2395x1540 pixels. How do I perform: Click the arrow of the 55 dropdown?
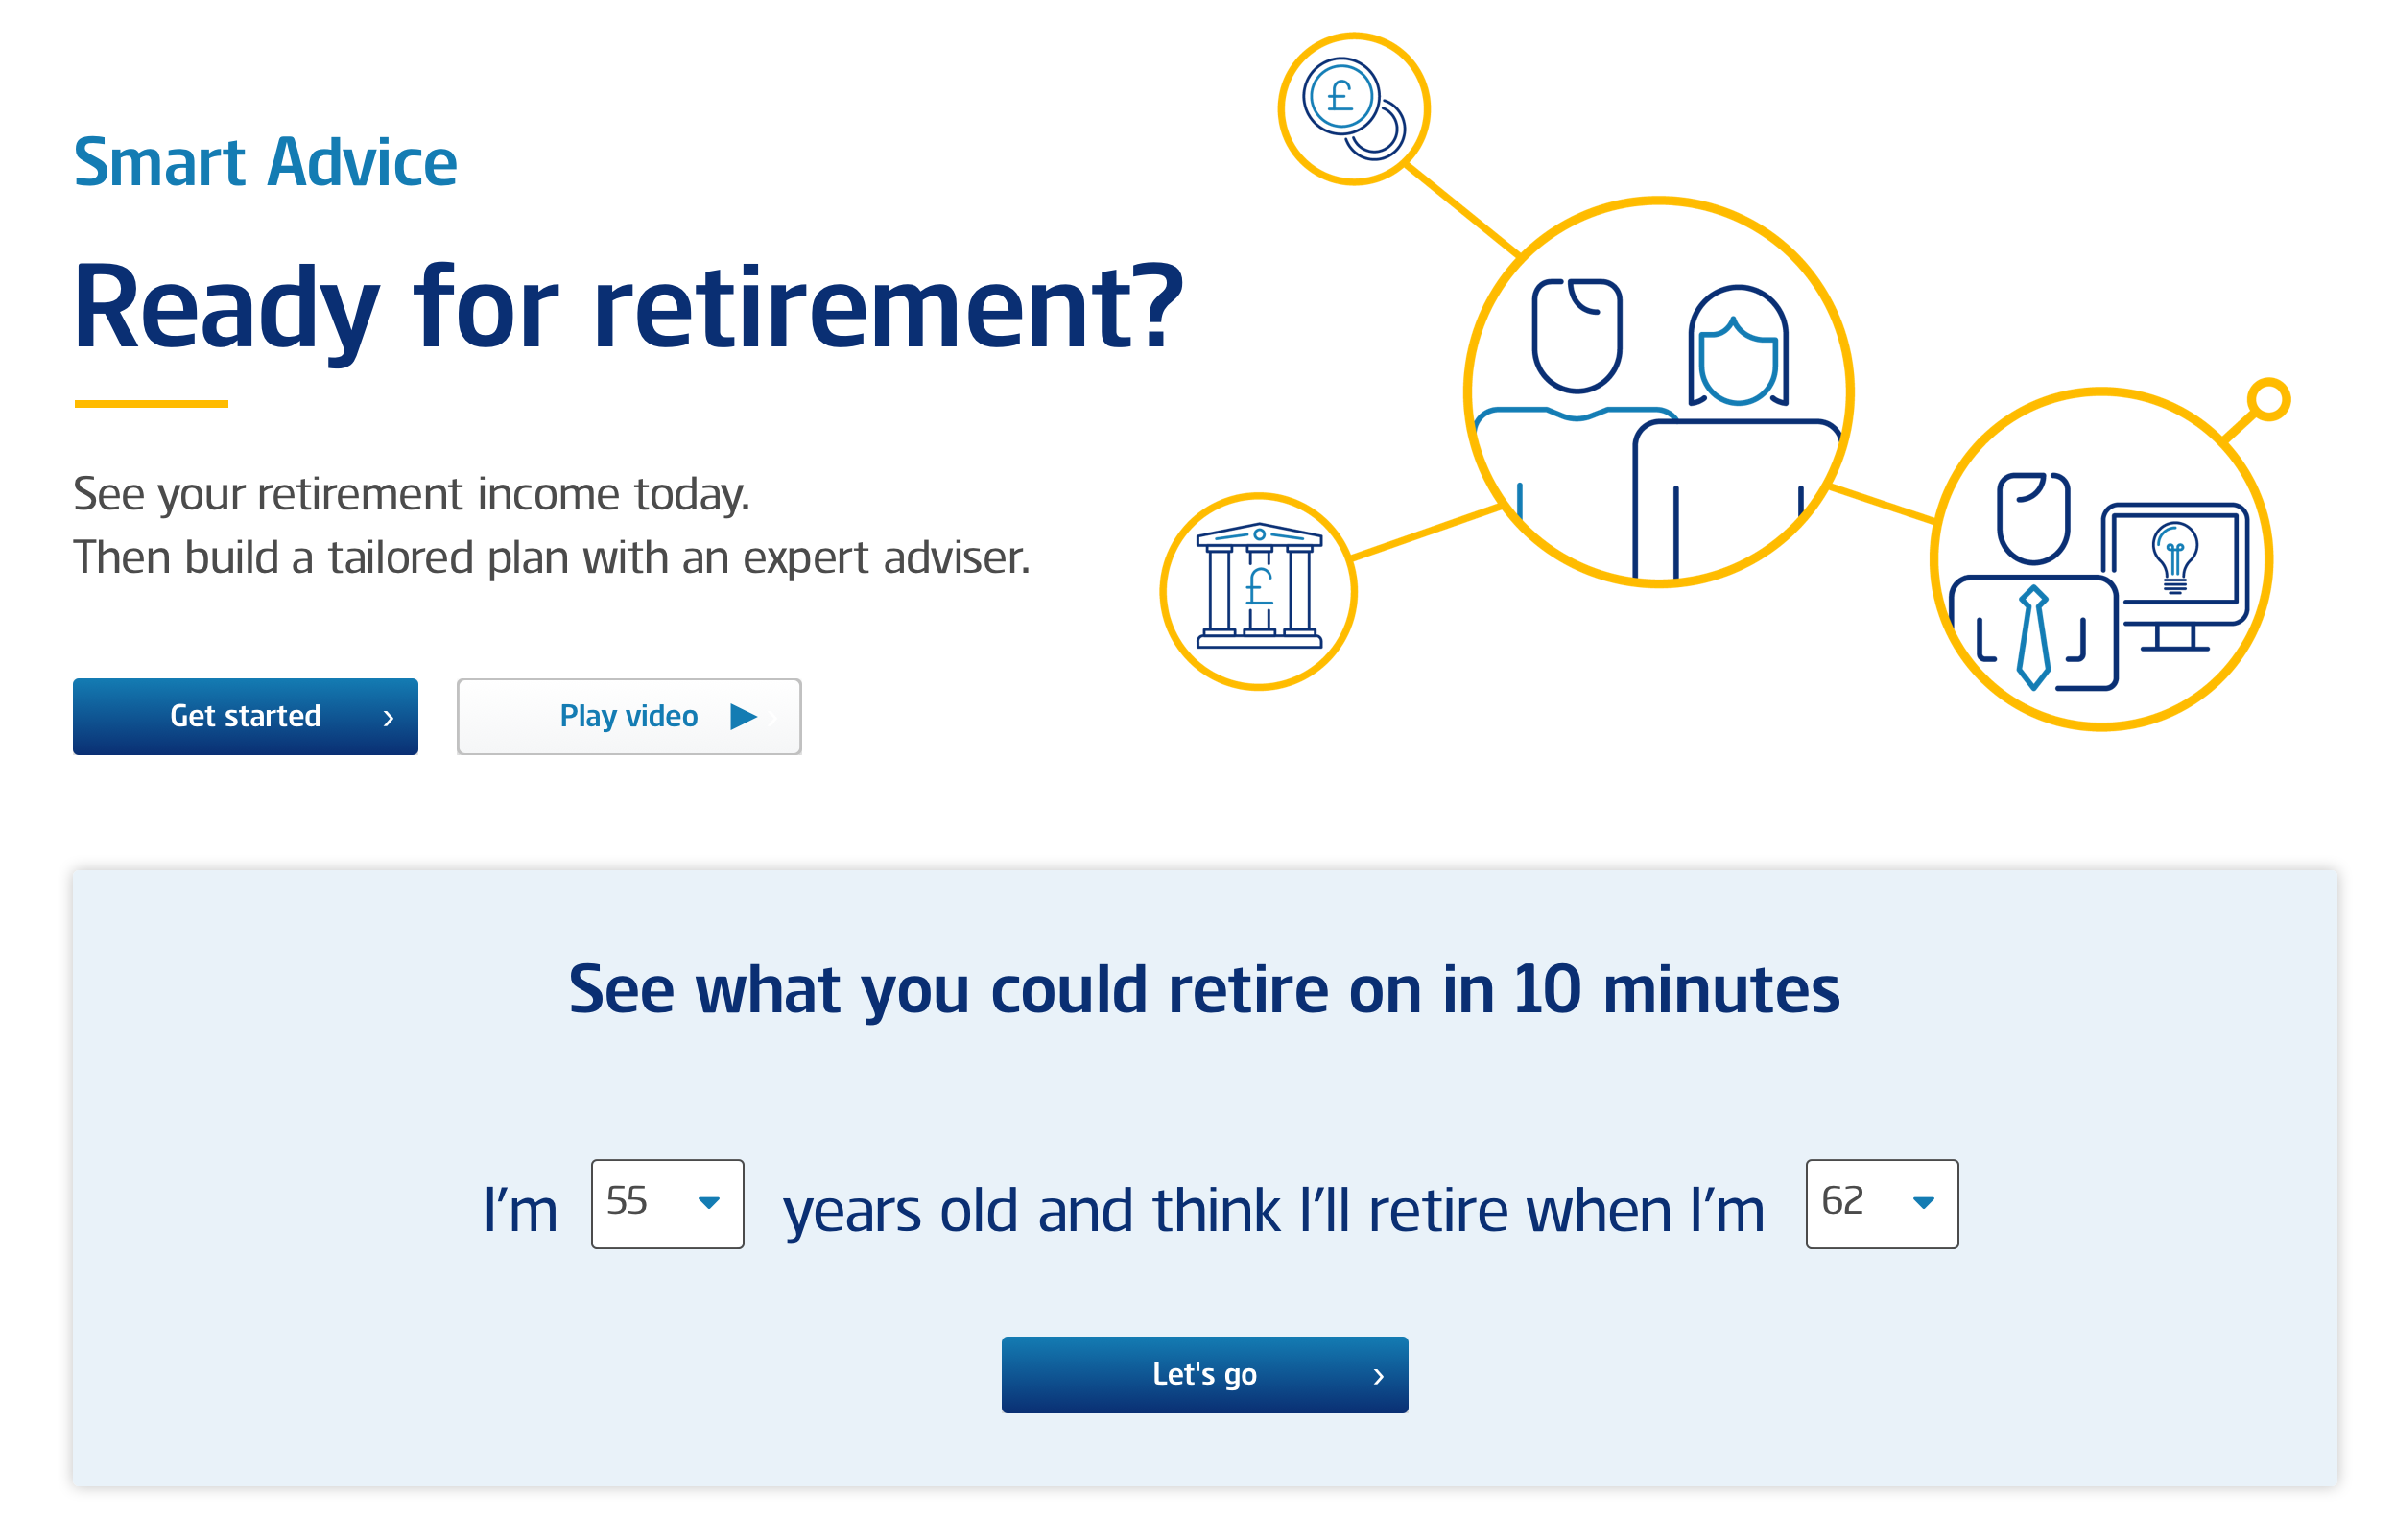point(708,1203)
